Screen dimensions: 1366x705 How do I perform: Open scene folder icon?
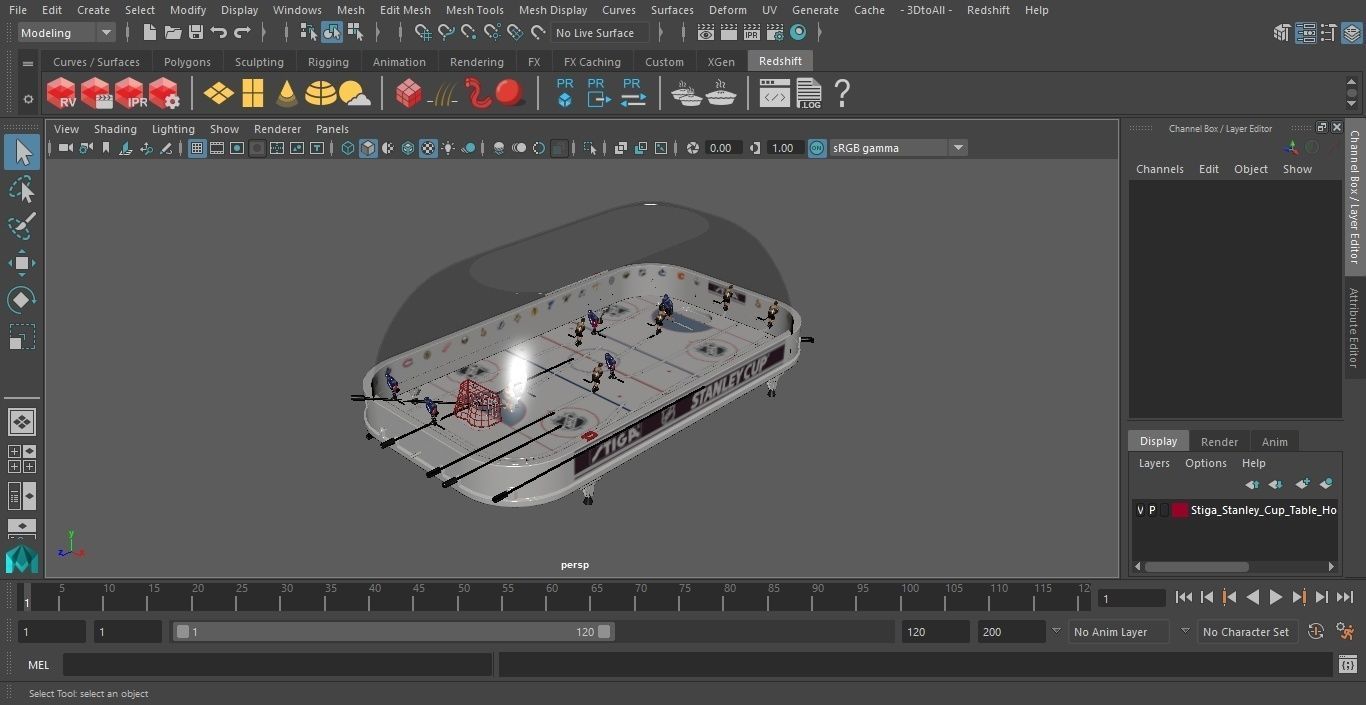pyautogui.click(x=173, y=33)
